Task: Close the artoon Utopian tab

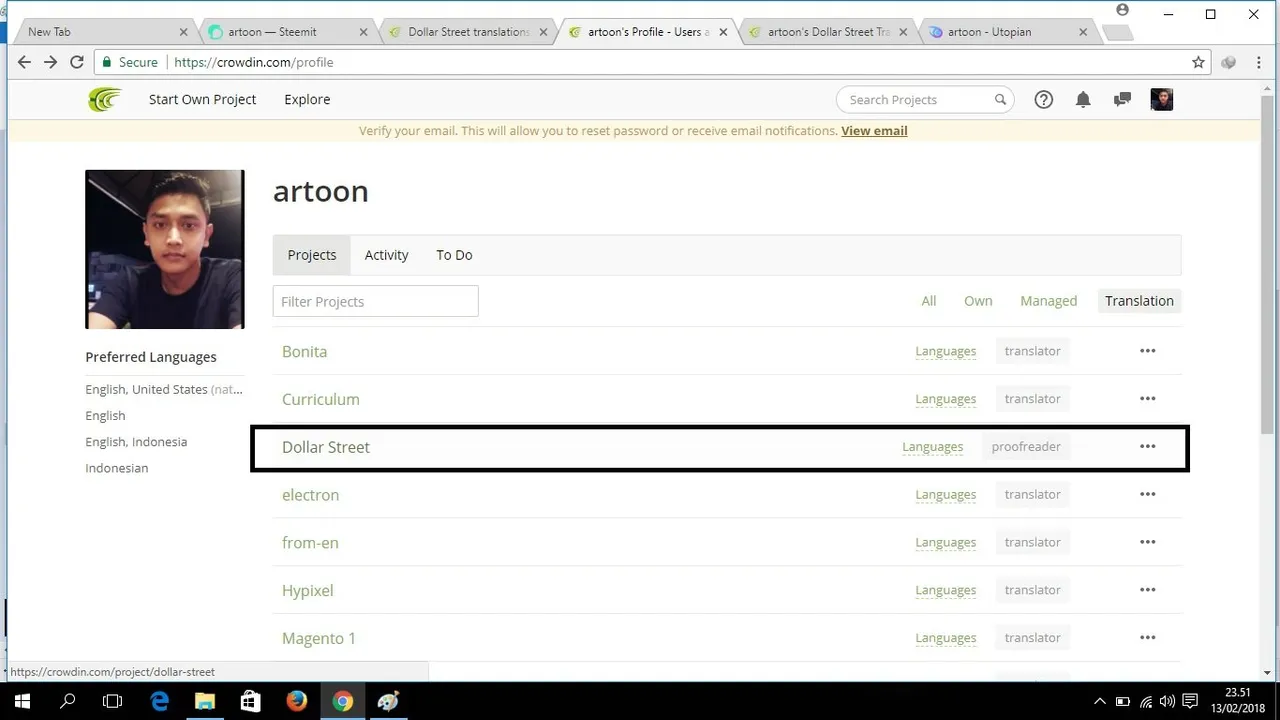Action: (x=1083, y=32)
